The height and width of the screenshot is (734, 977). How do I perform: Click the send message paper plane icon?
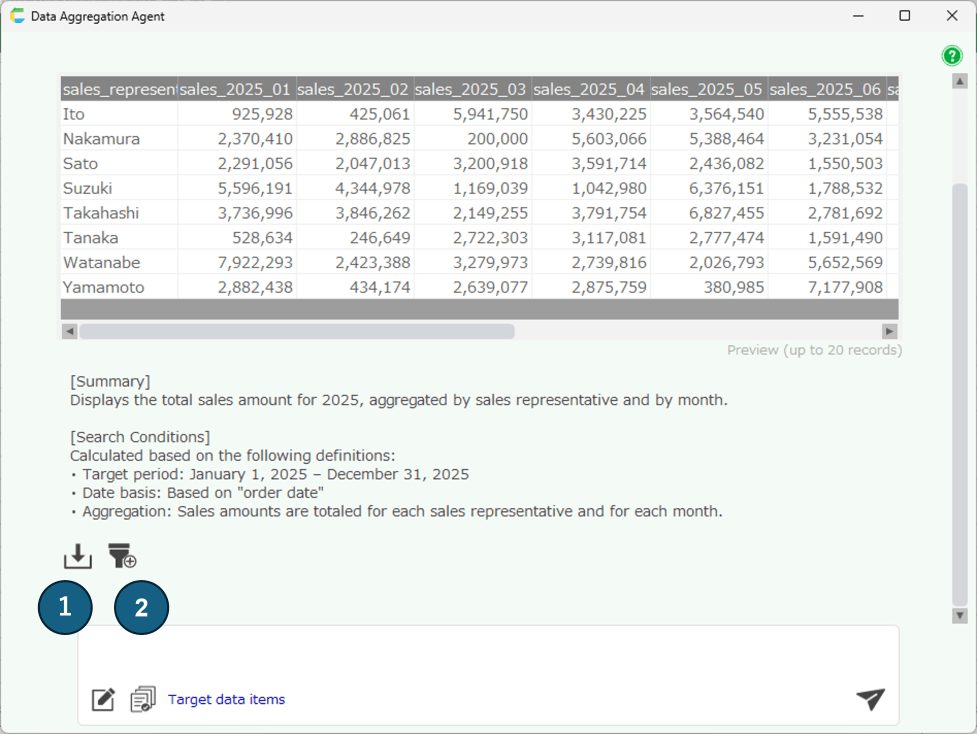click(870, 699)
